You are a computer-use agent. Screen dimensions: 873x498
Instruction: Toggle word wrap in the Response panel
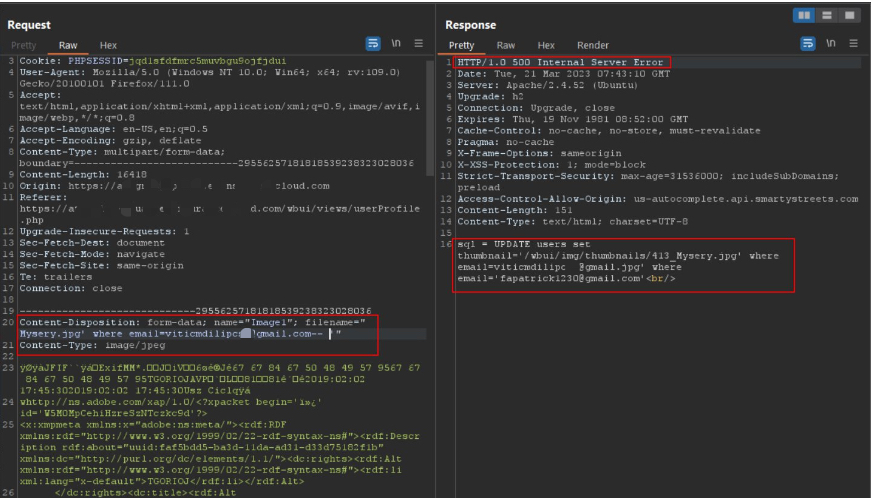click(809, 45)
